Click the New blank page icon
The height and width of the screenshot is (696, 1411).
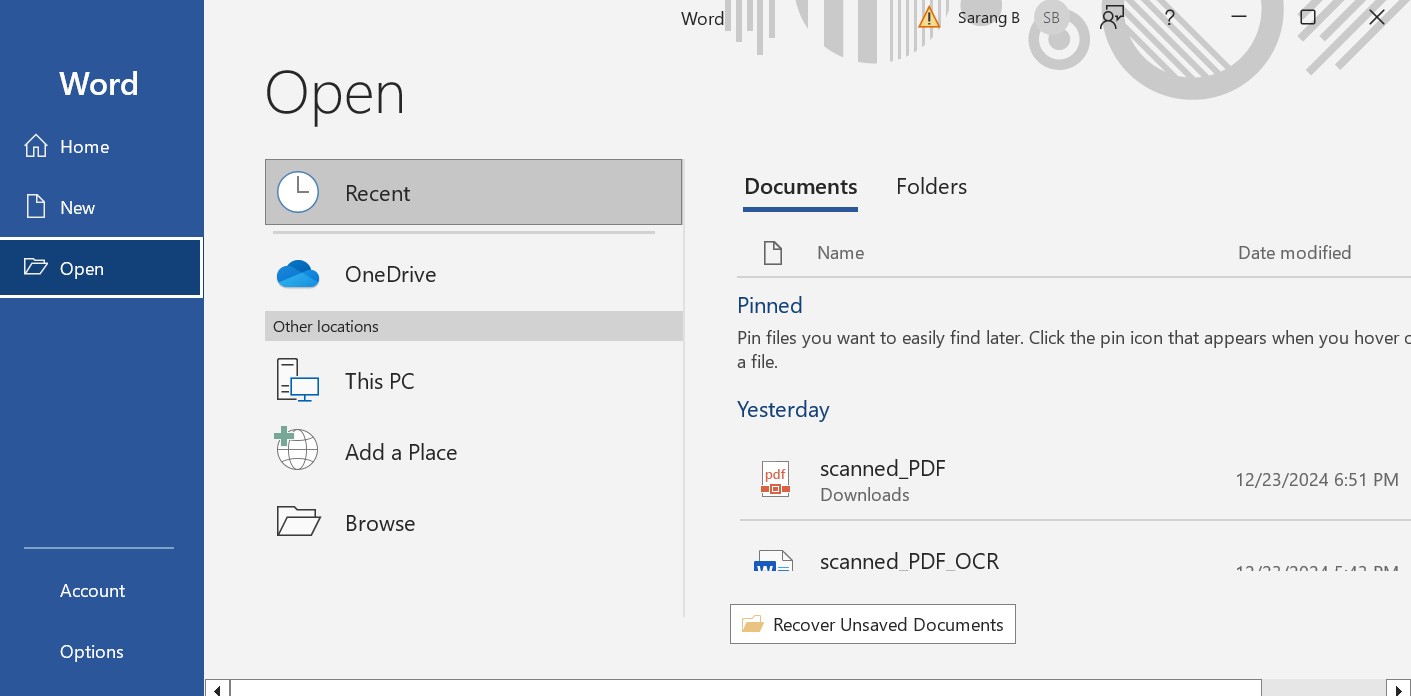point(36,207)
